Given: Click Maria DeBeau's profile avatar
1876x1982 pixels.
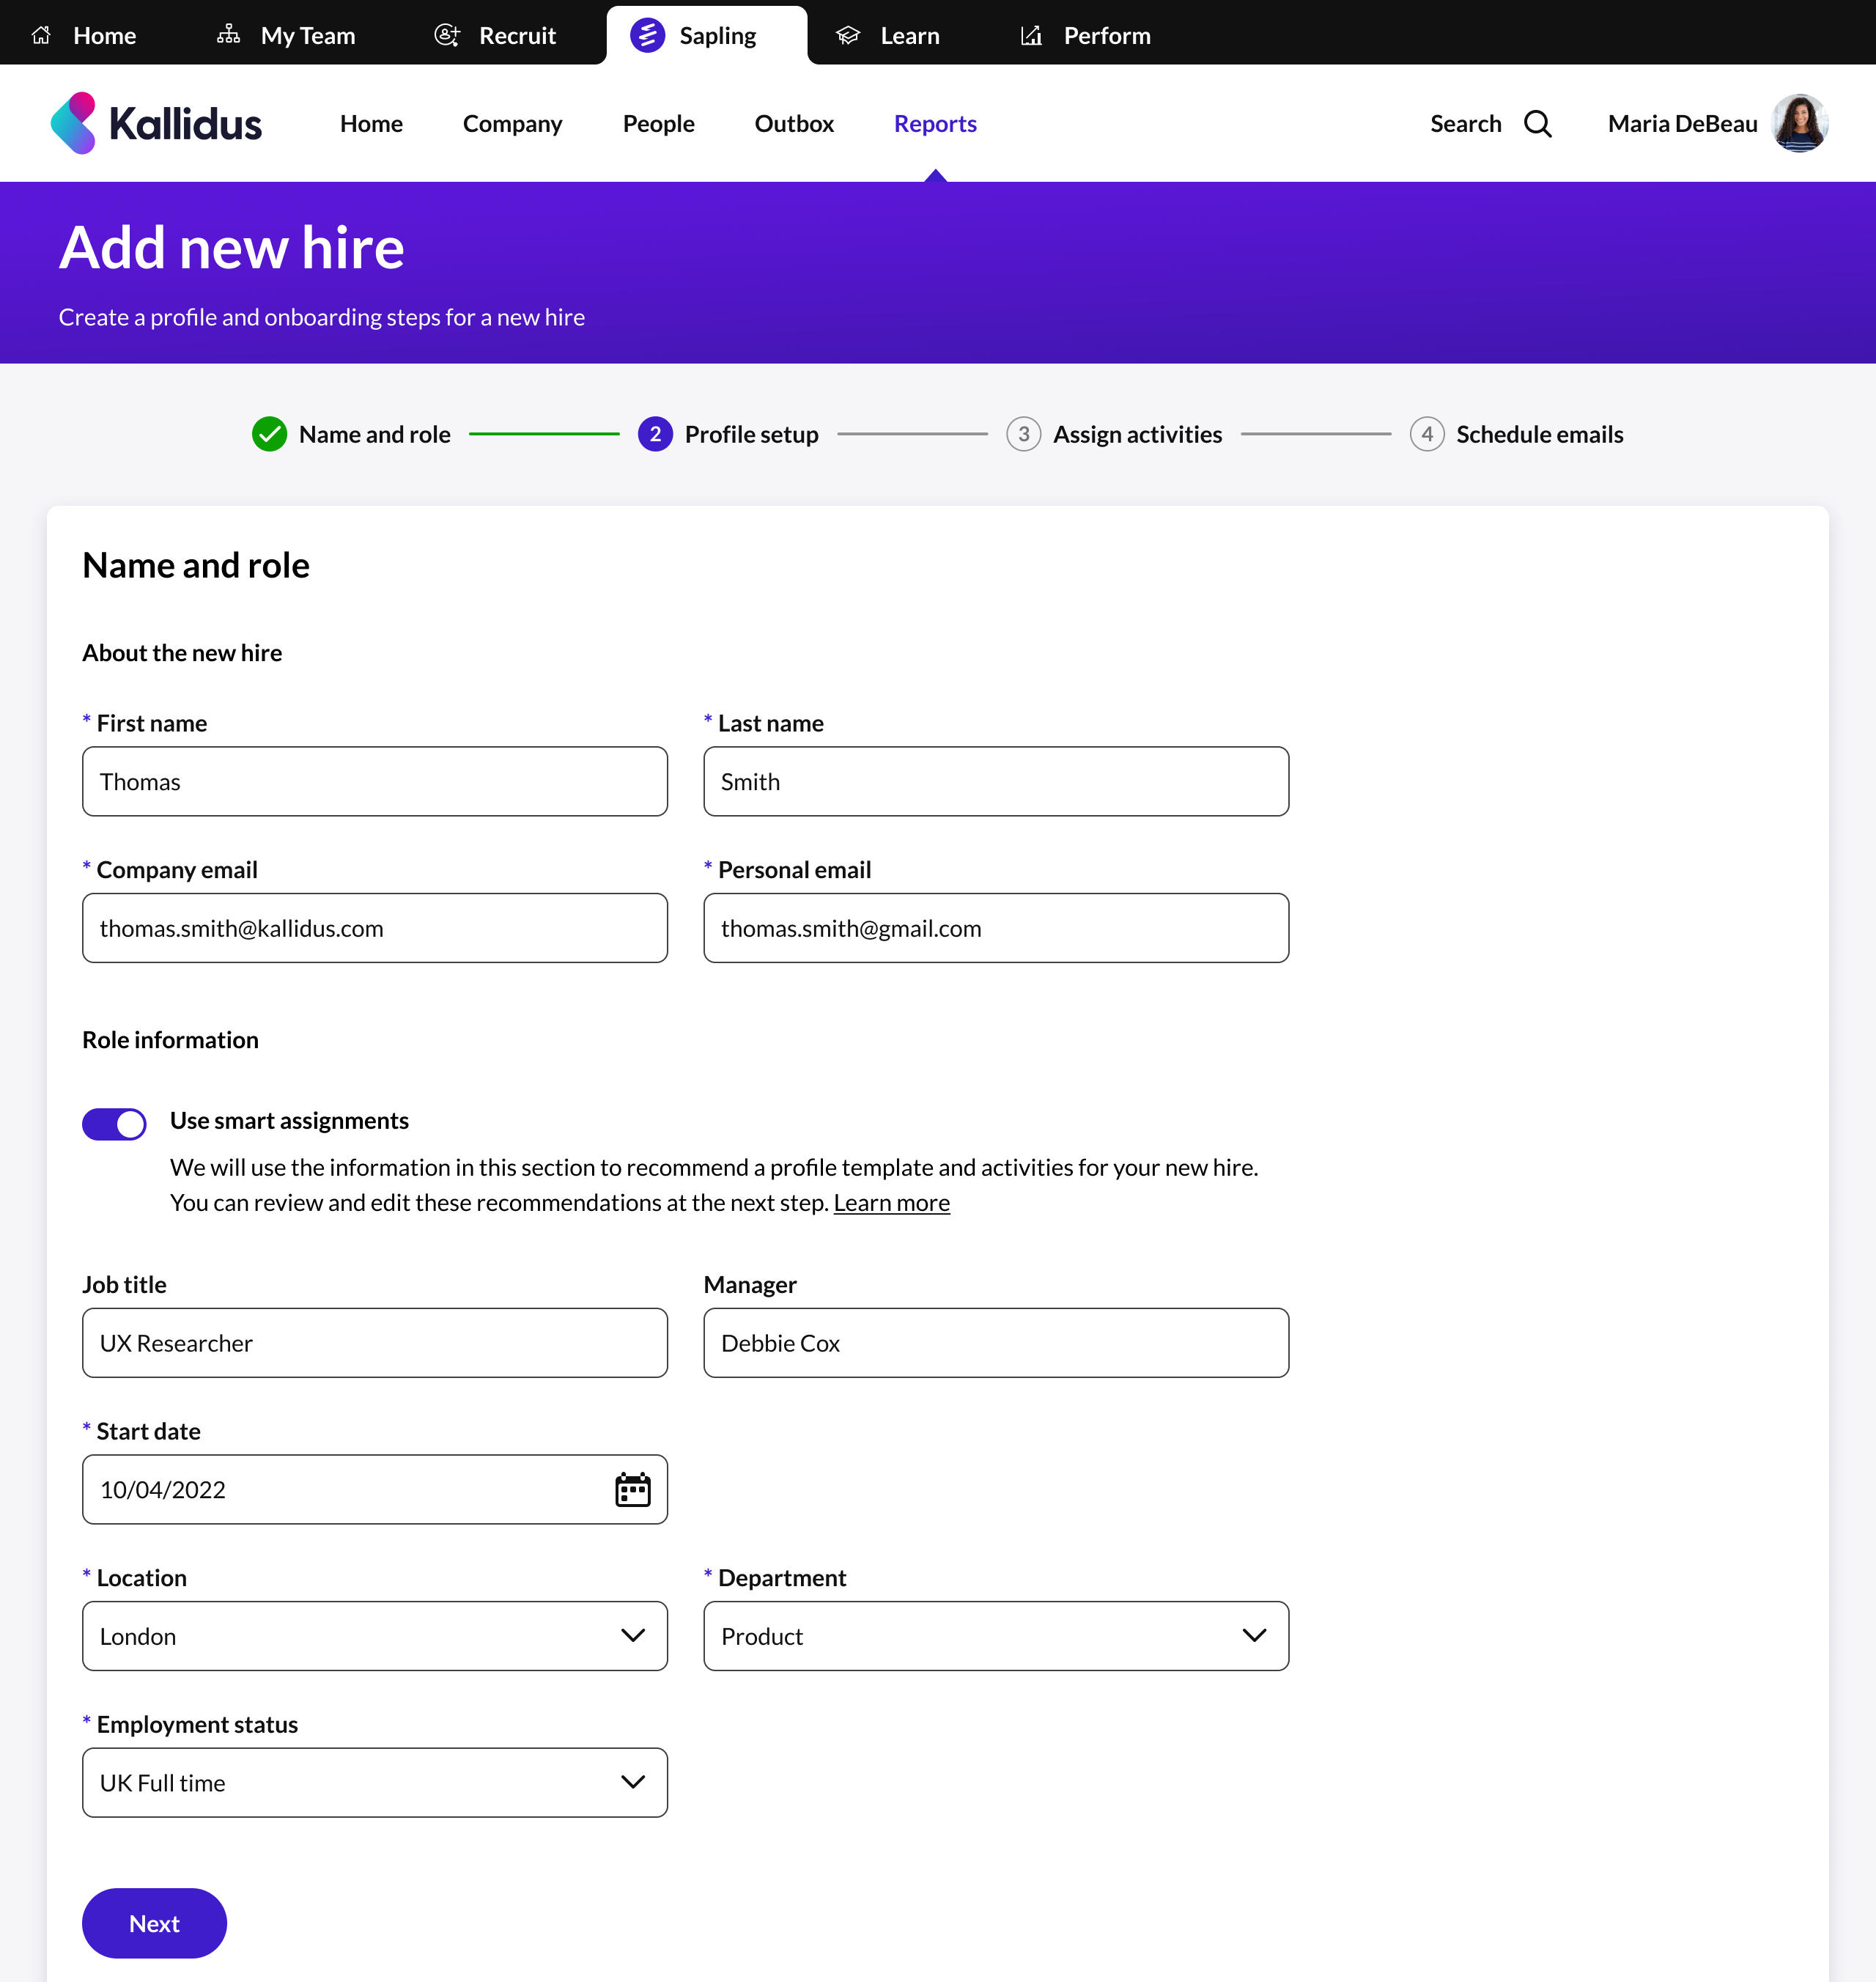Looking at the screenshot, I should pyautogui.click(x=1799, y=124).
